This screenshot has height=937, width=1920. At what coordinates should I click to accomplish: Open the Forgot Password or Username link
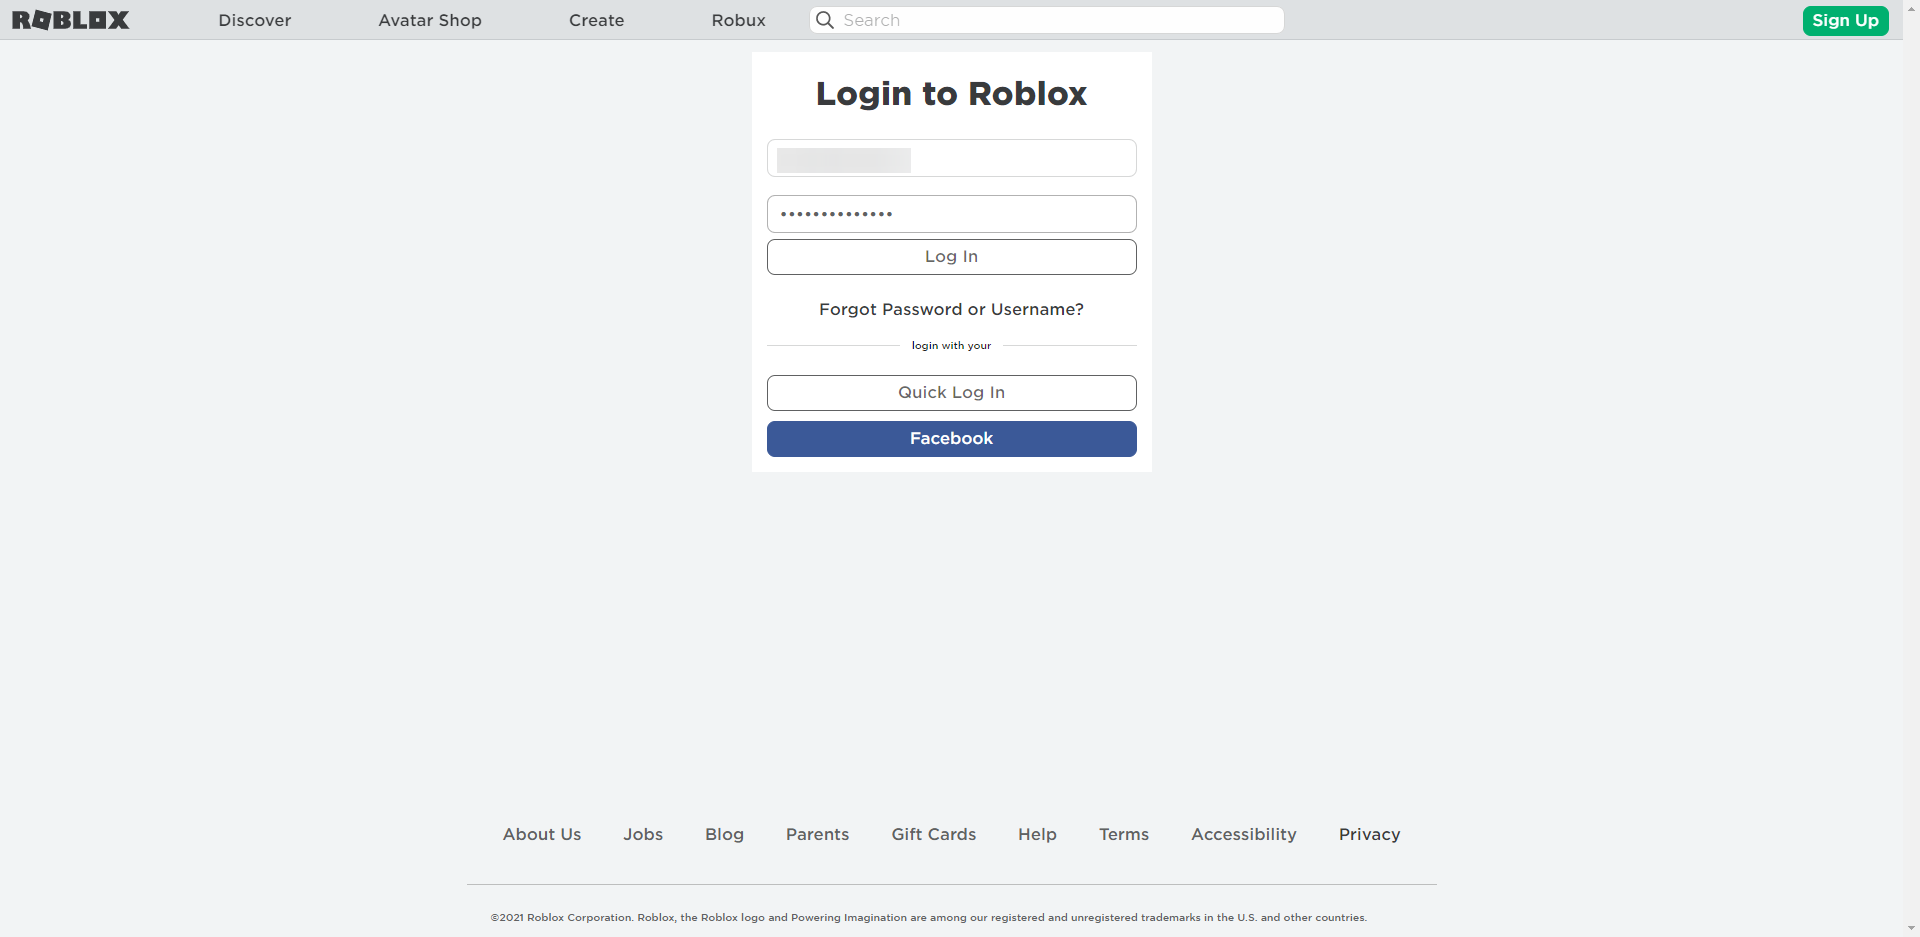[x=951, y=309]
